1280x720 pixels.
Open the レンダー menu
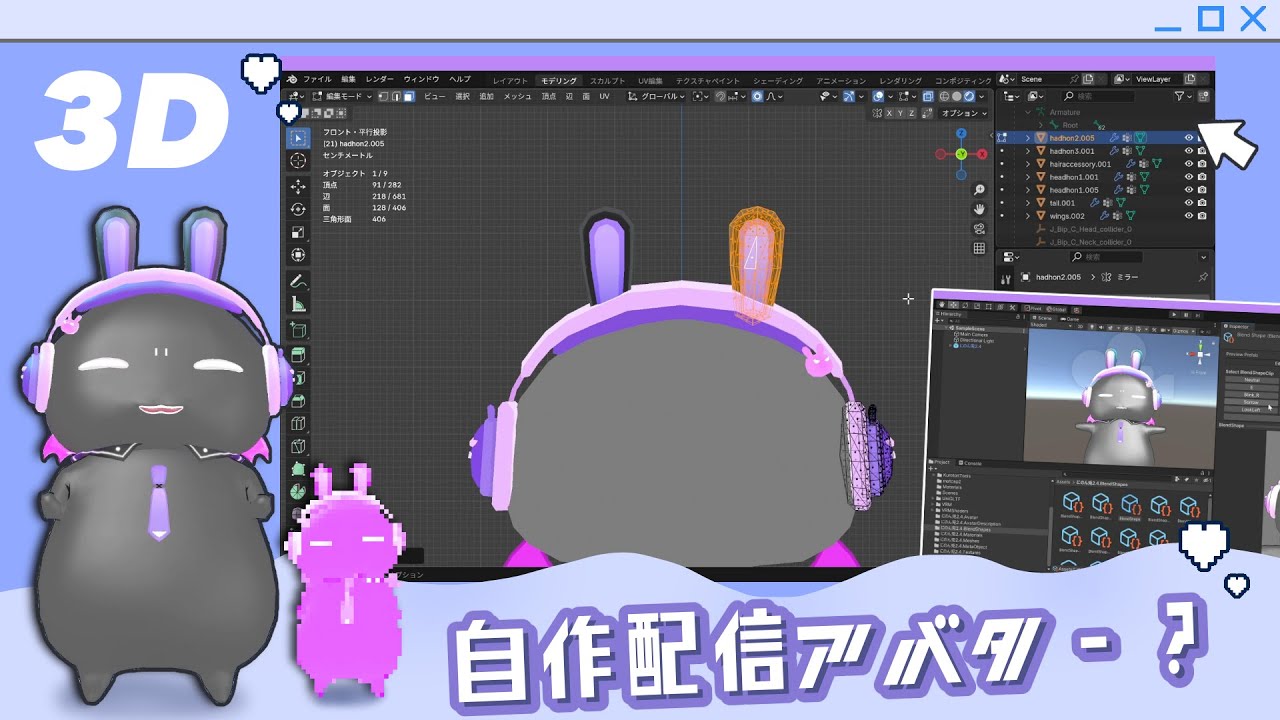380,79
